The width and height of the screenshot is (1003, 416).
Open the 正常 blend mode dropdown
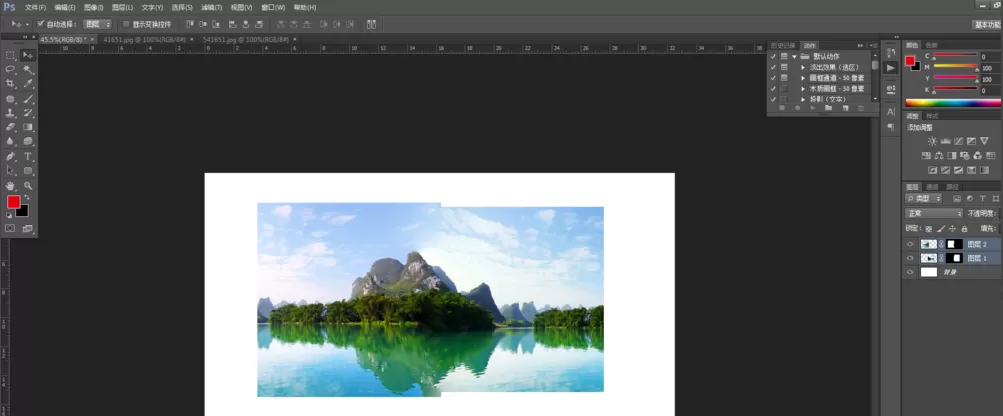coord(934,213)
